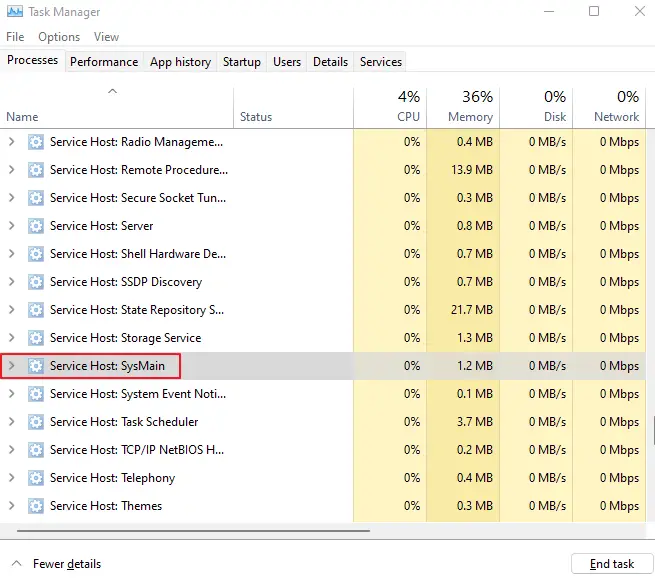
Task: Expand Service Host: TCP/IP NetBIOS Helper row
Action: click(x=12, y=450)
